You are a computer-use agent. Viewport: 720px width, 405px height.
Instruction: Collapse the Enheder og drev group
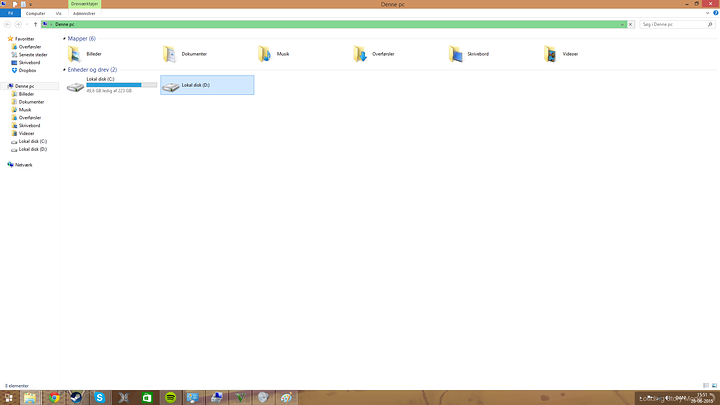pyautogui.click(x=64, y=70)
